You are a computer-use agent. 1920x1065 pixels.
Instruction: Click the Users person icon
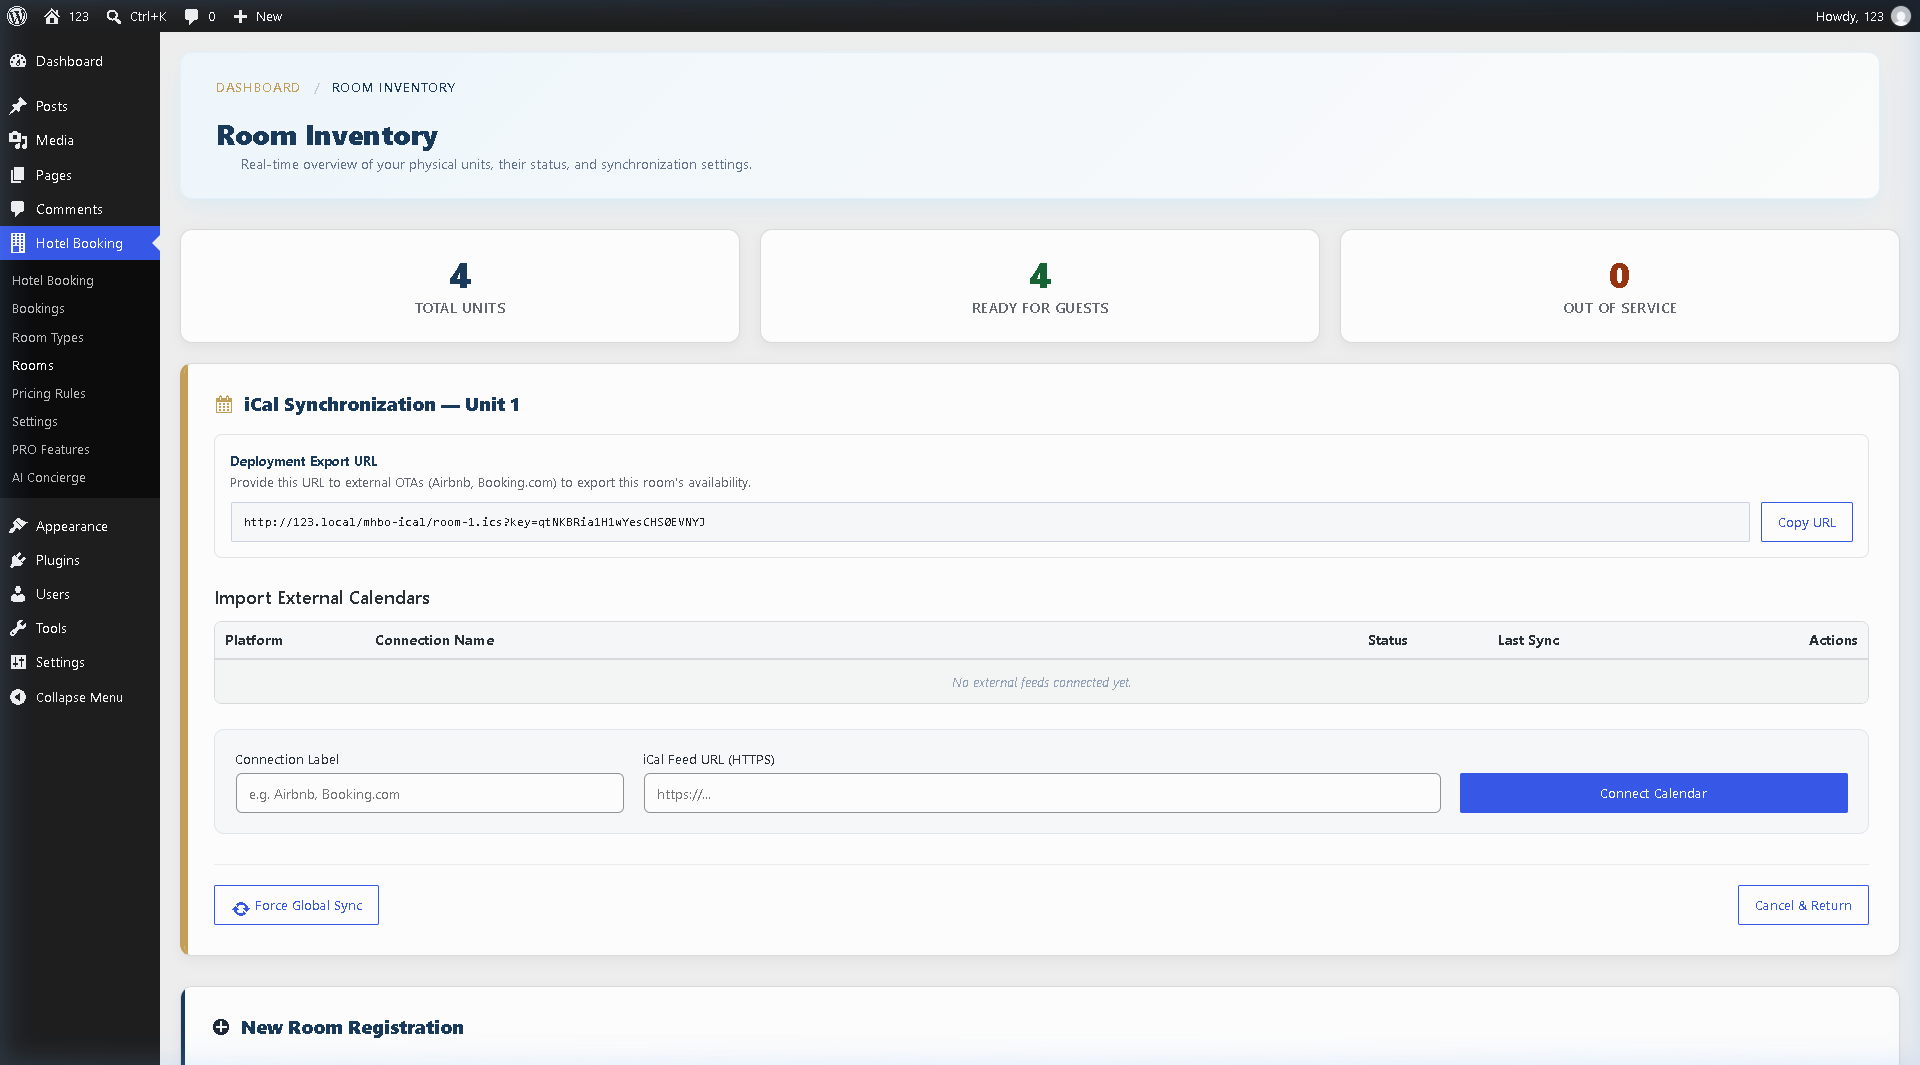pyautogui.click(x=18, y=594)
